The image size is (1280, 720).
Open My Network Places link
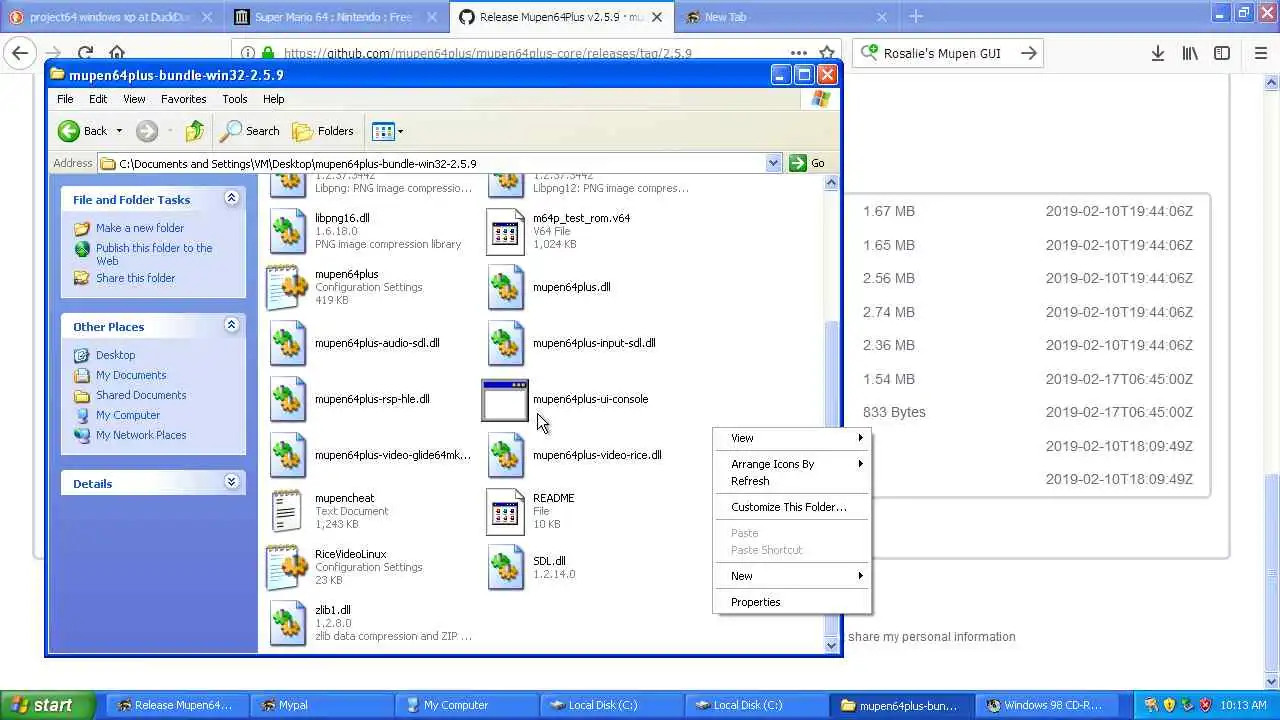point(141,435)
